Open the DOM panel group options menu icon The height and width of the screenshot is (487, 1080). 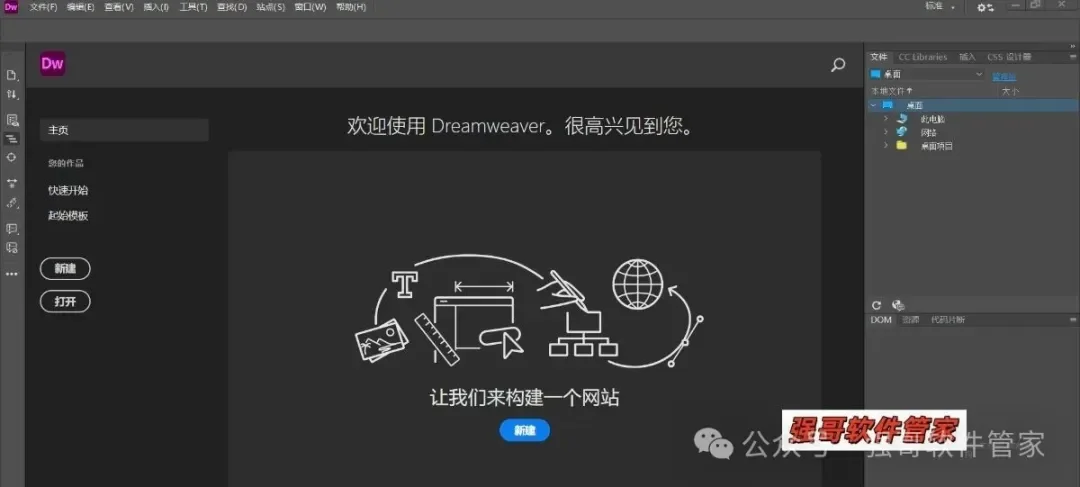coord(1073,320)
